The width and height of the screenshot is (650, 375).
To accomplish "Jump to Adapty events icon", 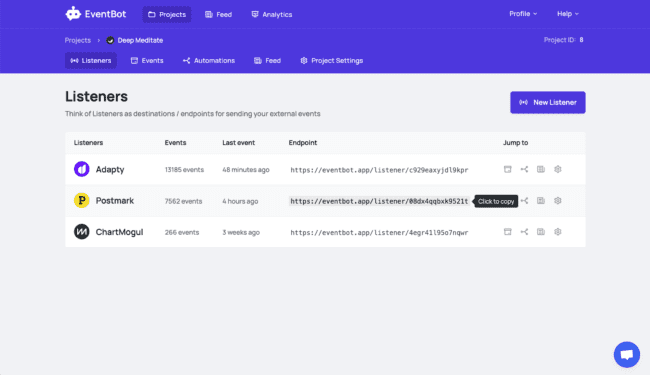I will [x=507, y=169].
